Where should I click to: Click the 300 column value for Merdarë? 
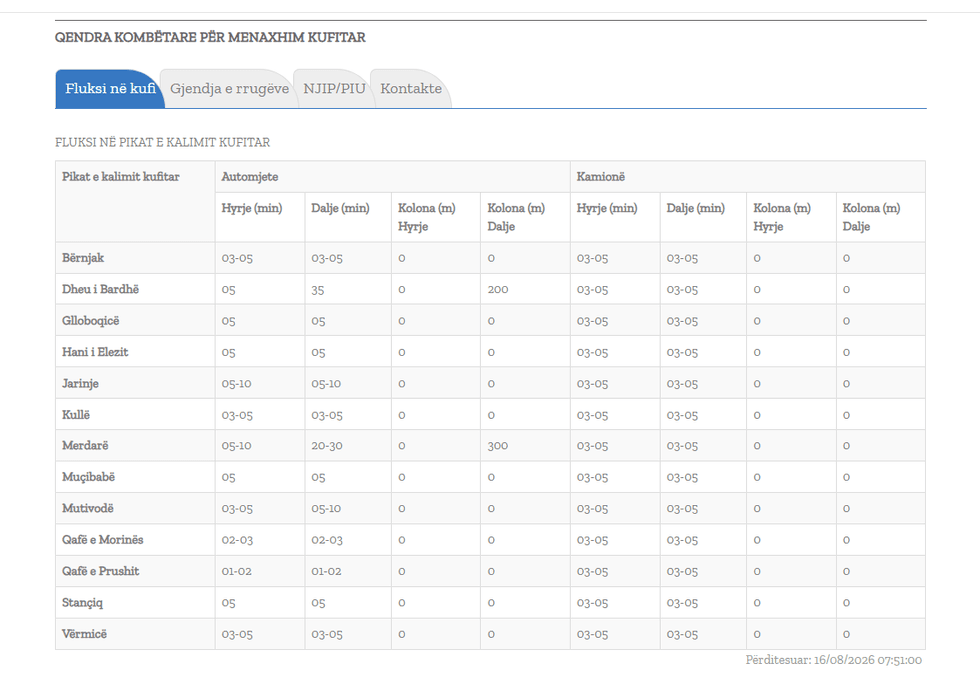(x=498, y=446)
